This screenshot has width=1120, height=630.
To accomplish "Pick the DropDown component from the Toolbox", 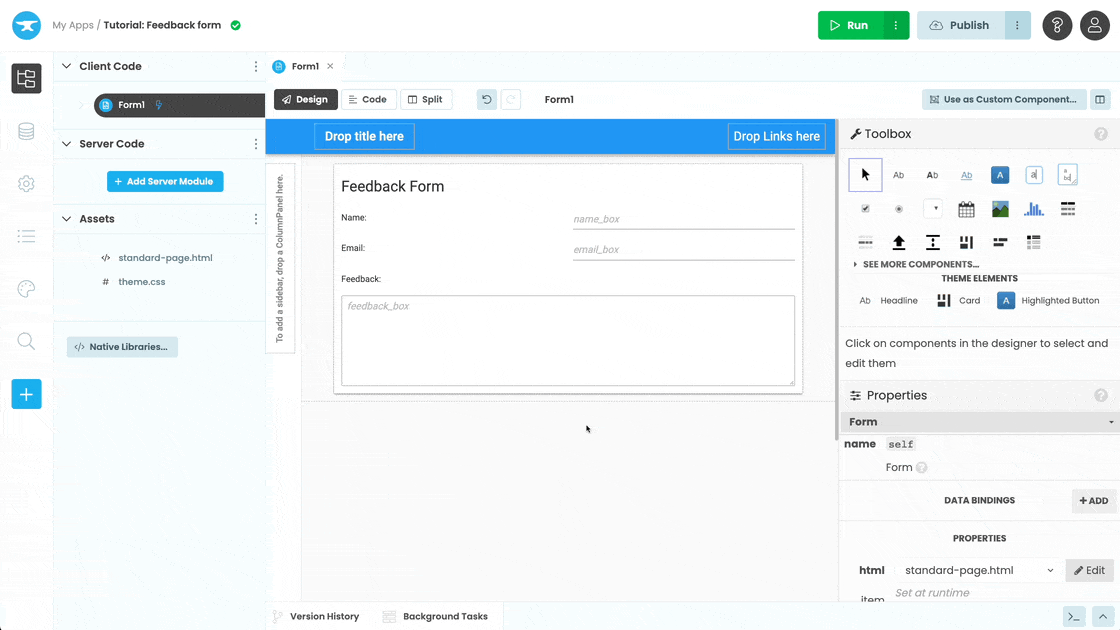I will tap(932, 208).
